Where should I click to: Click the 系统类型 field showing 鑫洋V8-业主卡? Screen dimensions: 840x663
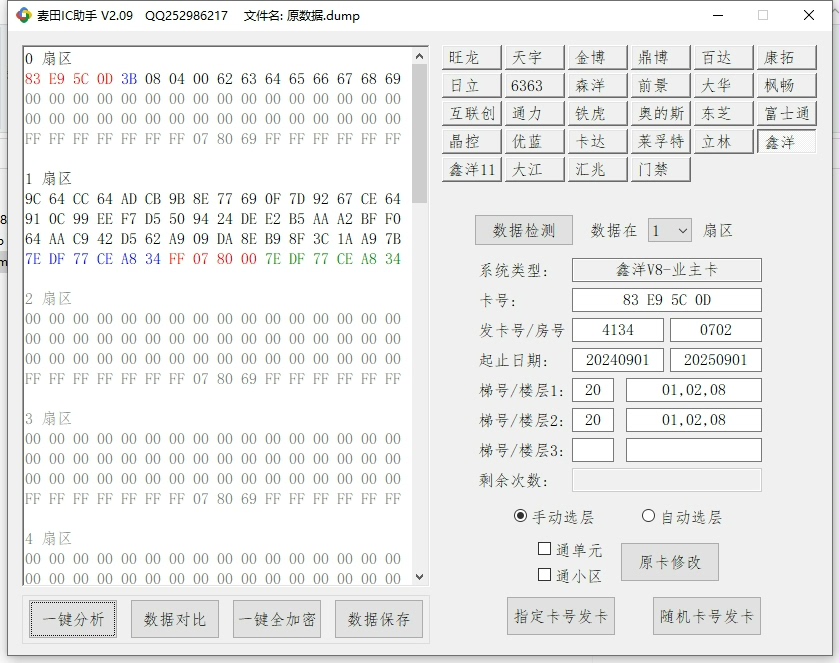[666, 270]
